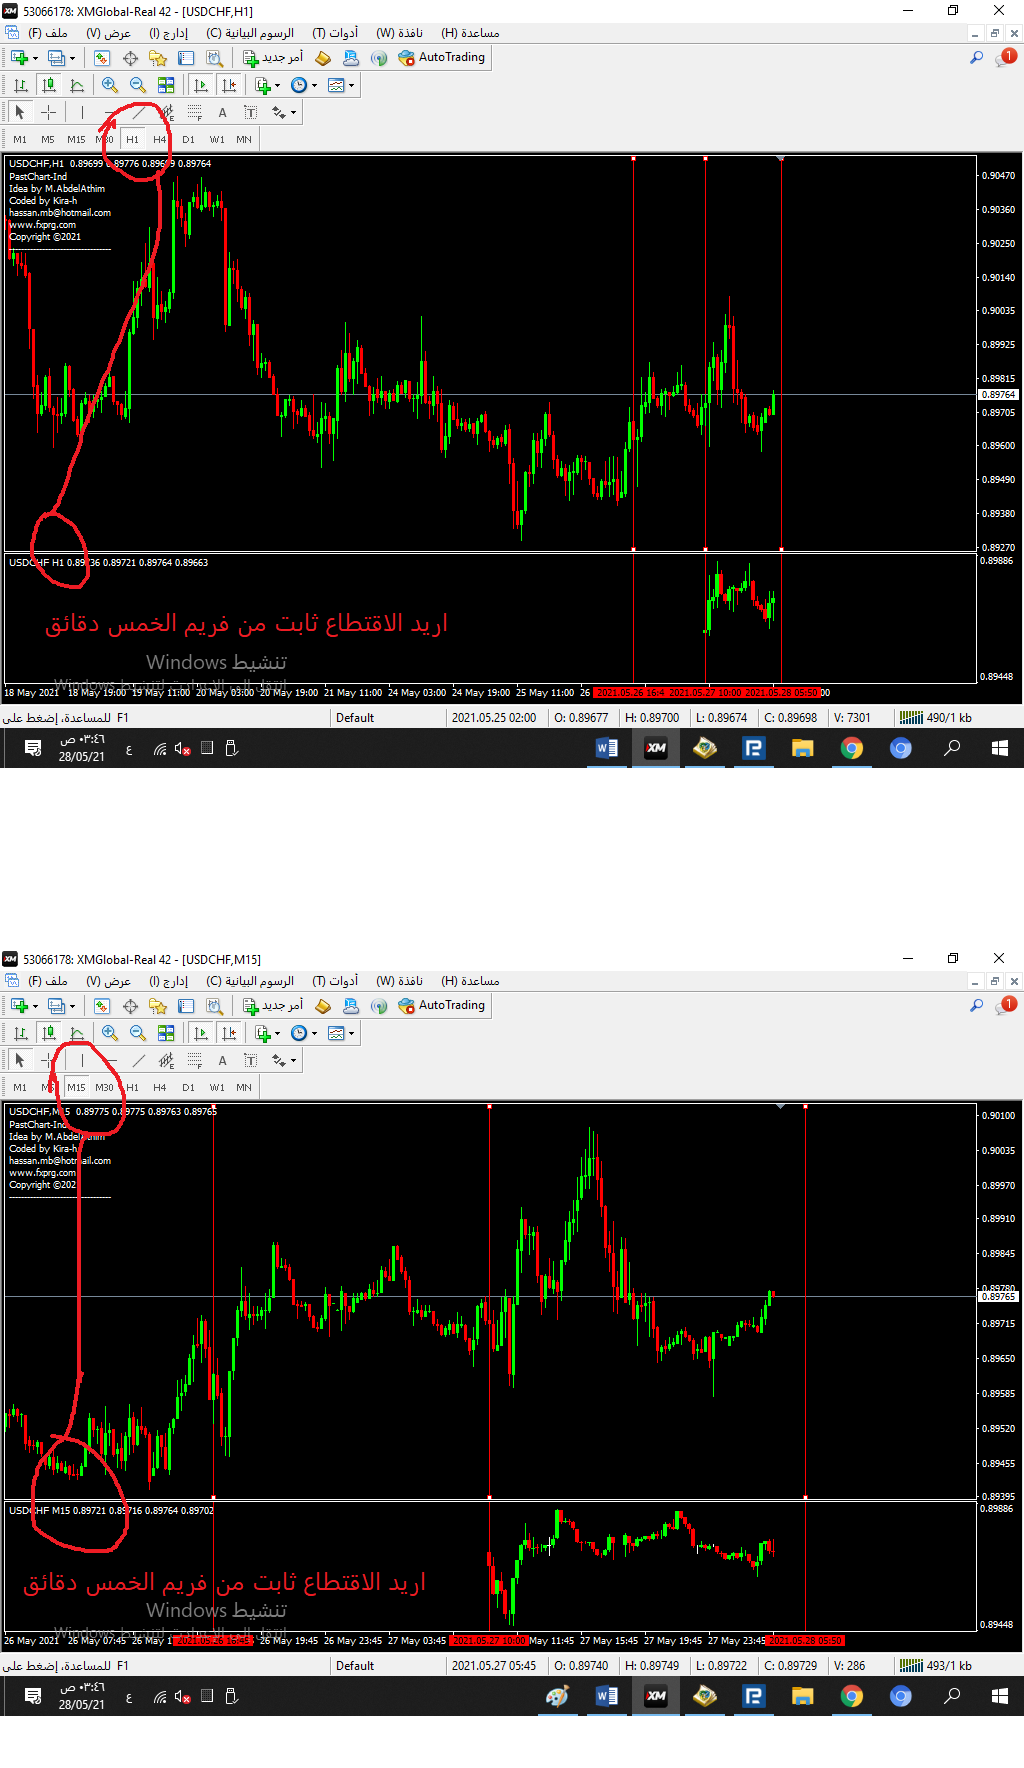Click tile windows icon in bottom M15 window

point(166,1033)
